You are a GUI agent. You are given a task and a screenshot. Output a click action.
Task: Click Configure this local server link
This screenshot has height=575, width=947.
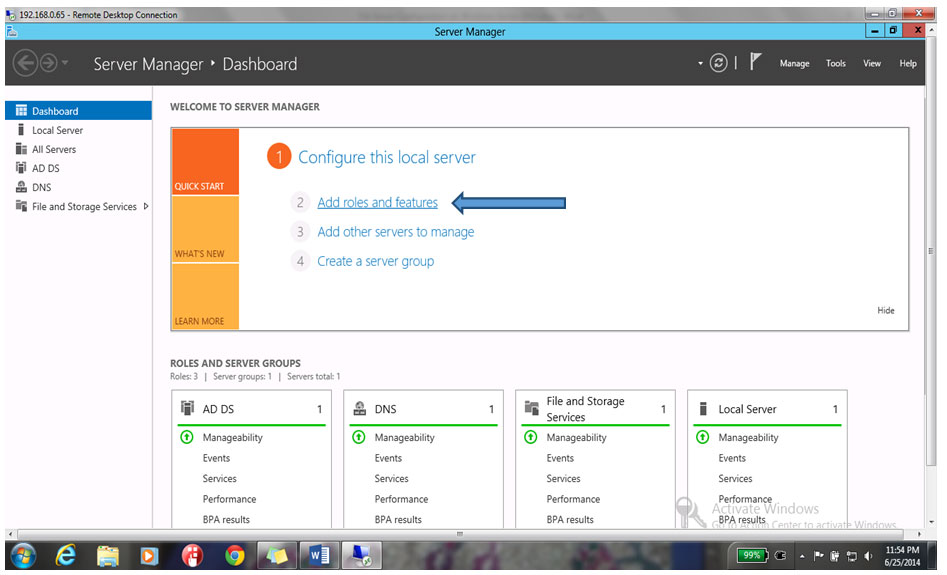click(x=387, y=158)
